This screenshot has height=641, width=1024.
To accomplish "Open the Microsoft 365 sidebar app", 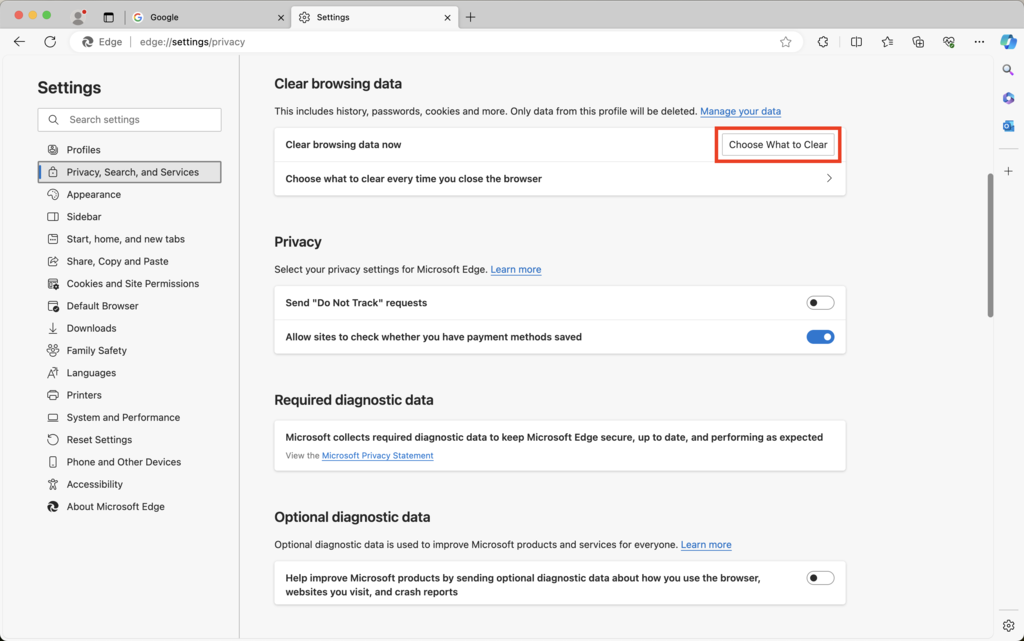I will tap(1008, 97).
